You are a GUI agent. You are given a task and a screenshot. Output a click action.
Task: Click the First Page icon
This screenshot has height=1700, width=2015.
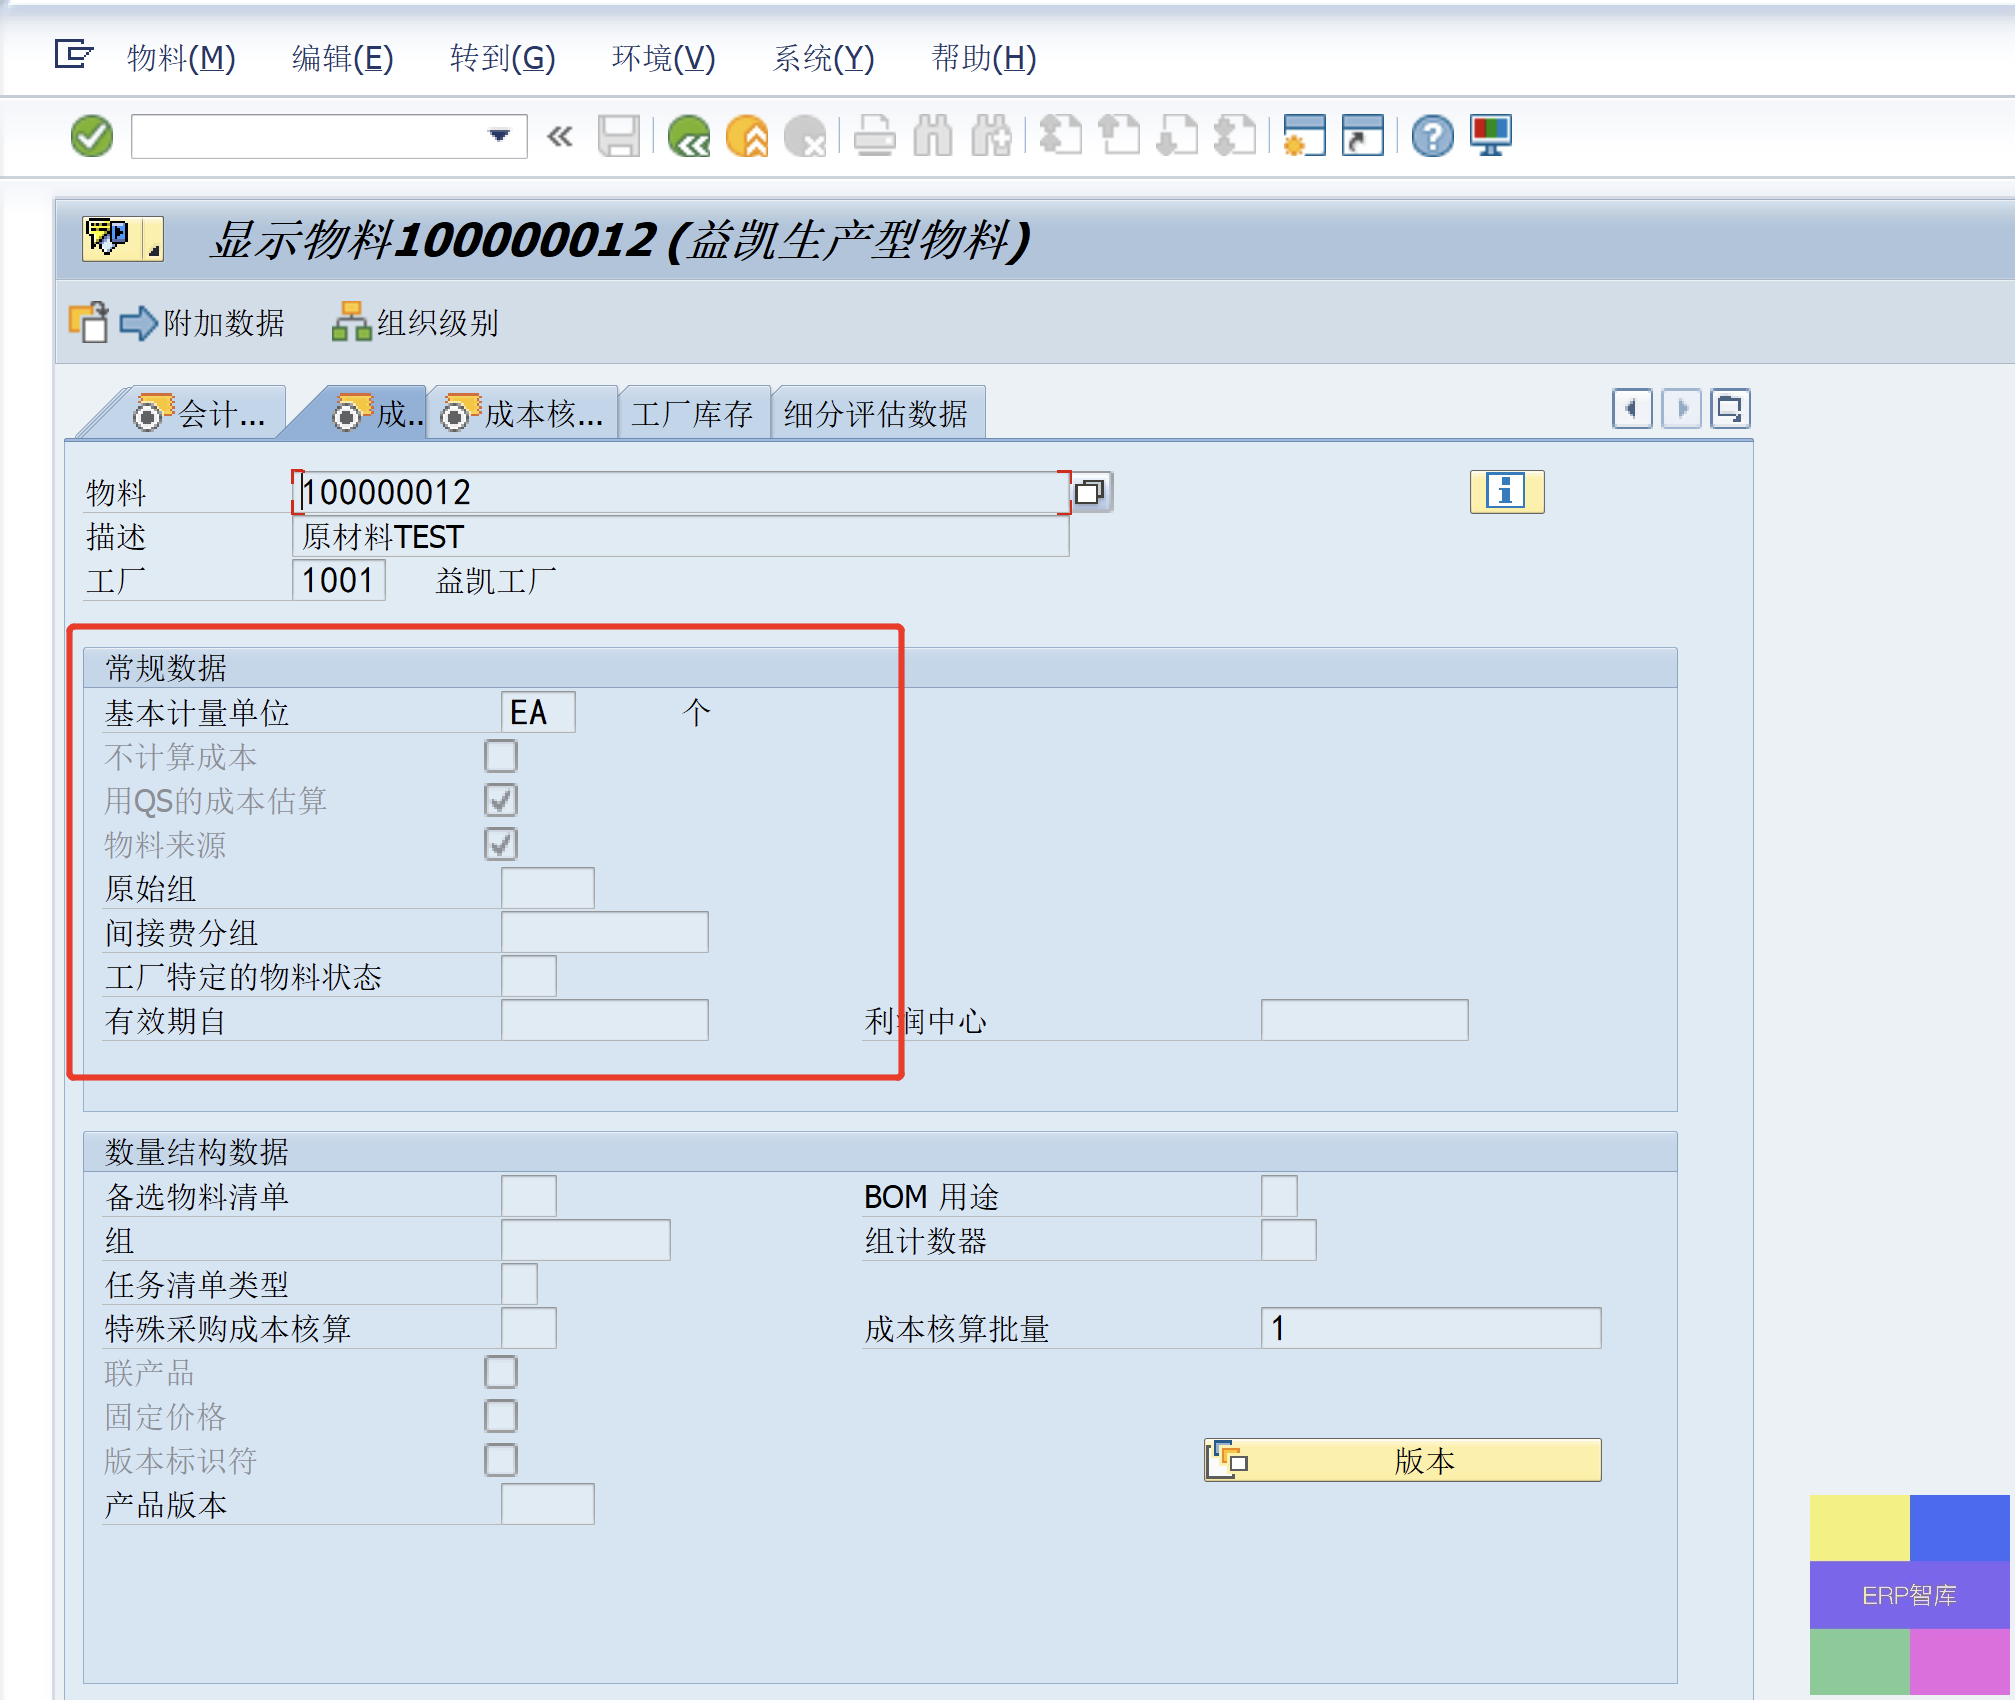pos(1061,136)
